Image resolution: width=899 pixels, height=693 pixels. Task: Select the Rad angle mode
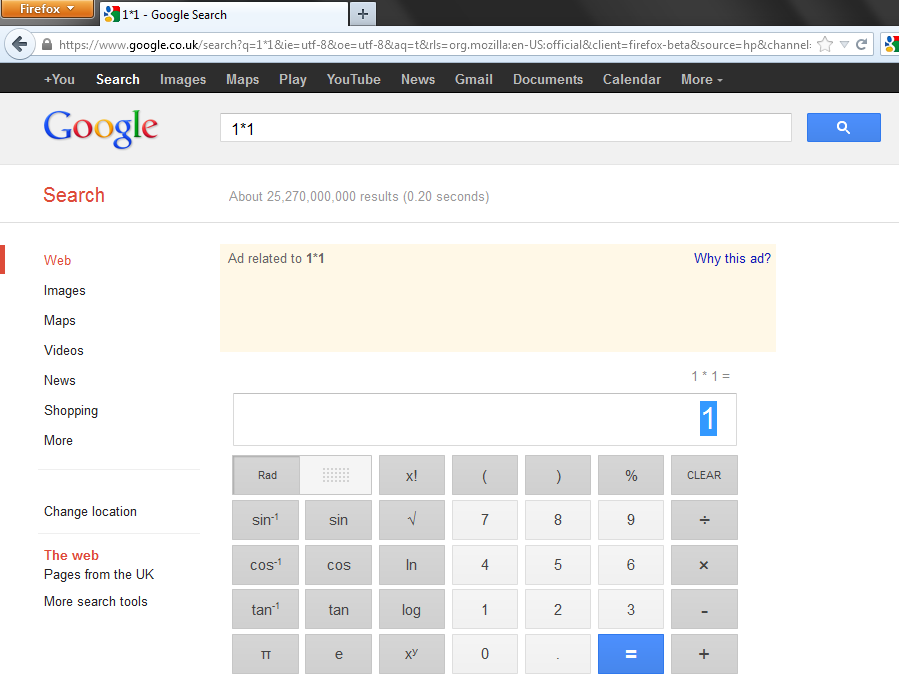tap(267, 475)
